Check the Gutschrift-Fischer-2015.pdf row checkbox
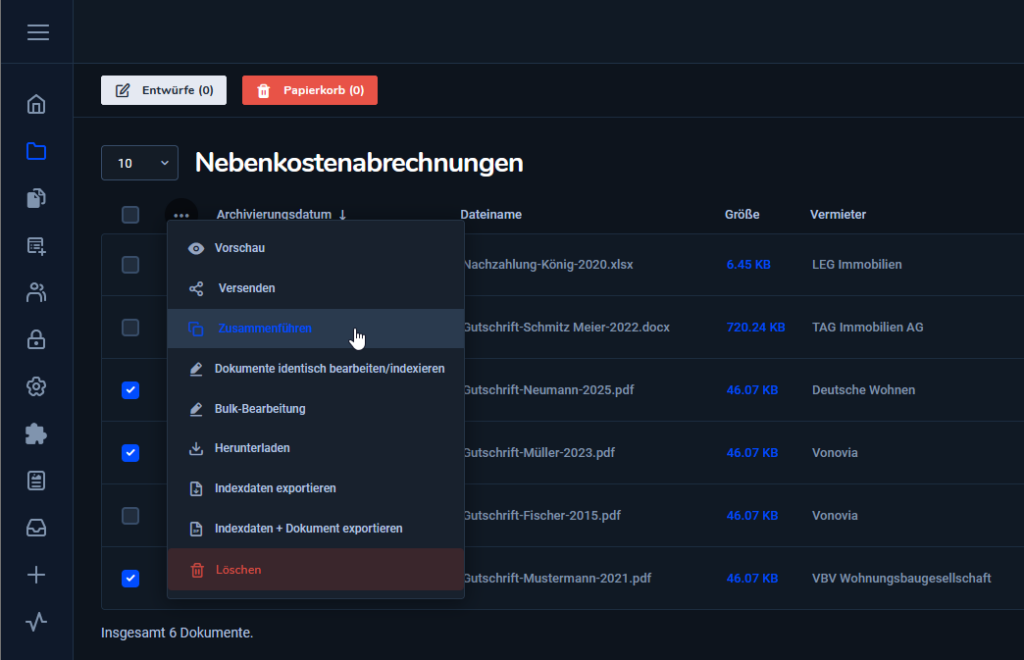The image size is (1024, 660). coord(131,515)
